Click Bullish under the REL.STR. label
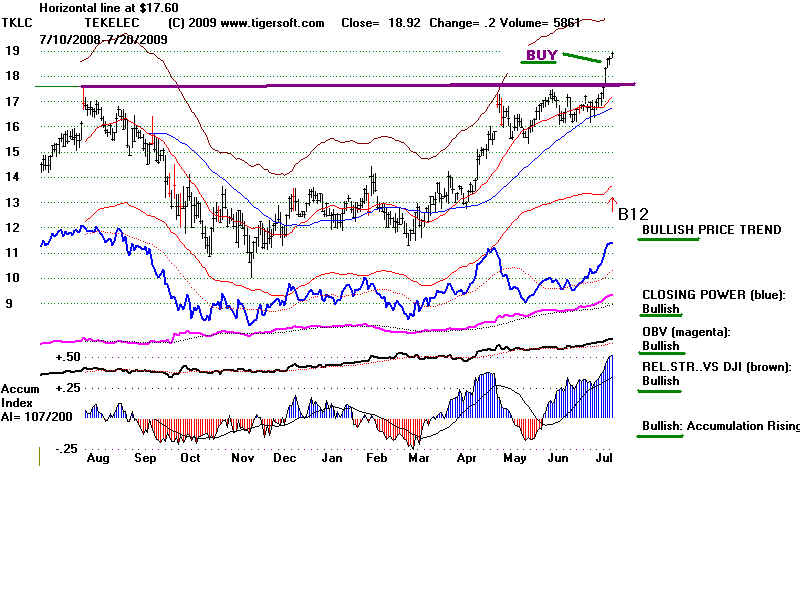The width and height of the screenshot is (800, 600). pos(661,381)
